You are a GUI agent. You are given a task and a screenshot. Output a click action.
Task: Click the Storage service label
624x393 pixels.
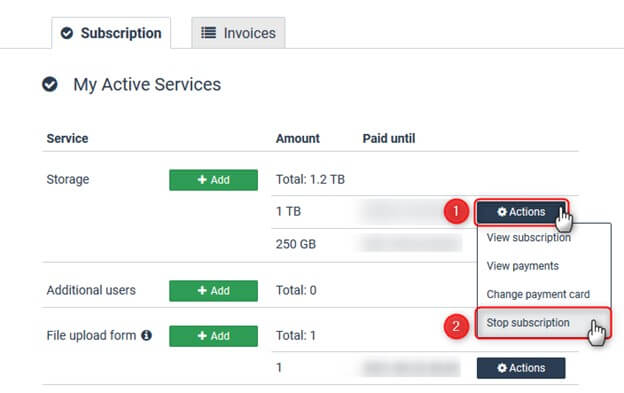(x=68, y=179)
